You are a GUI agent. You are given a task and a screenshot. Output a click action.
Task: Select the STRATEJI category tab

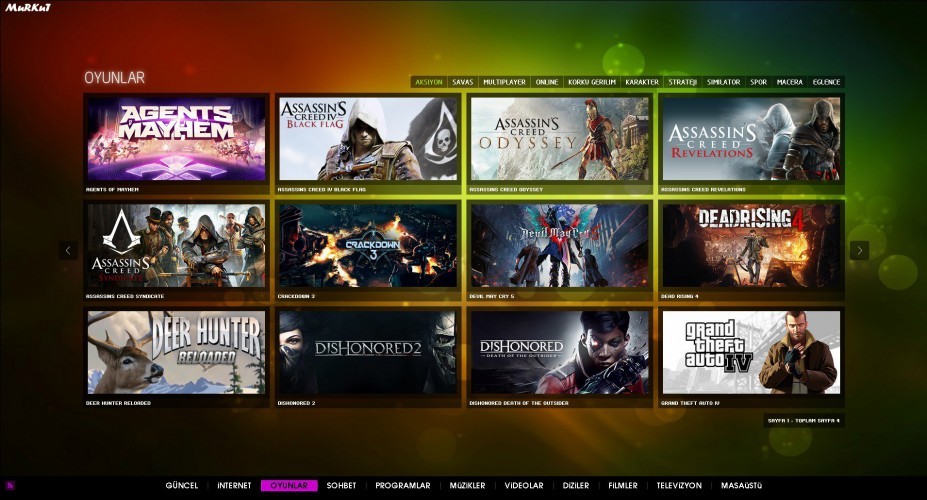[x=683, y=82]
